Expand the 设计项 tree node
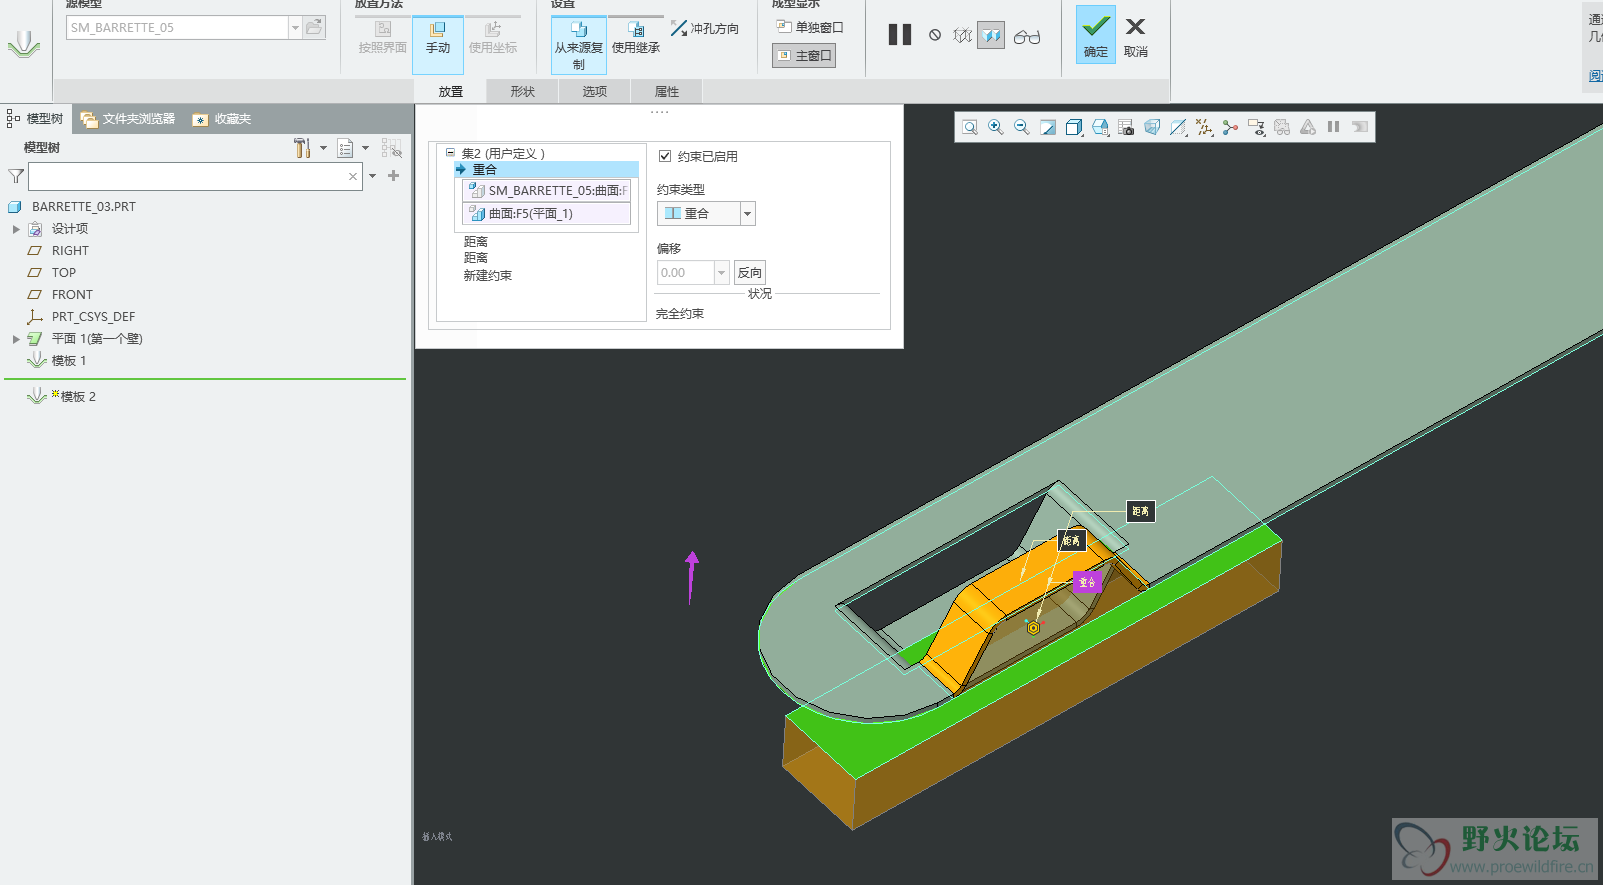The image size is (1603, 885). tap(16, 229)
